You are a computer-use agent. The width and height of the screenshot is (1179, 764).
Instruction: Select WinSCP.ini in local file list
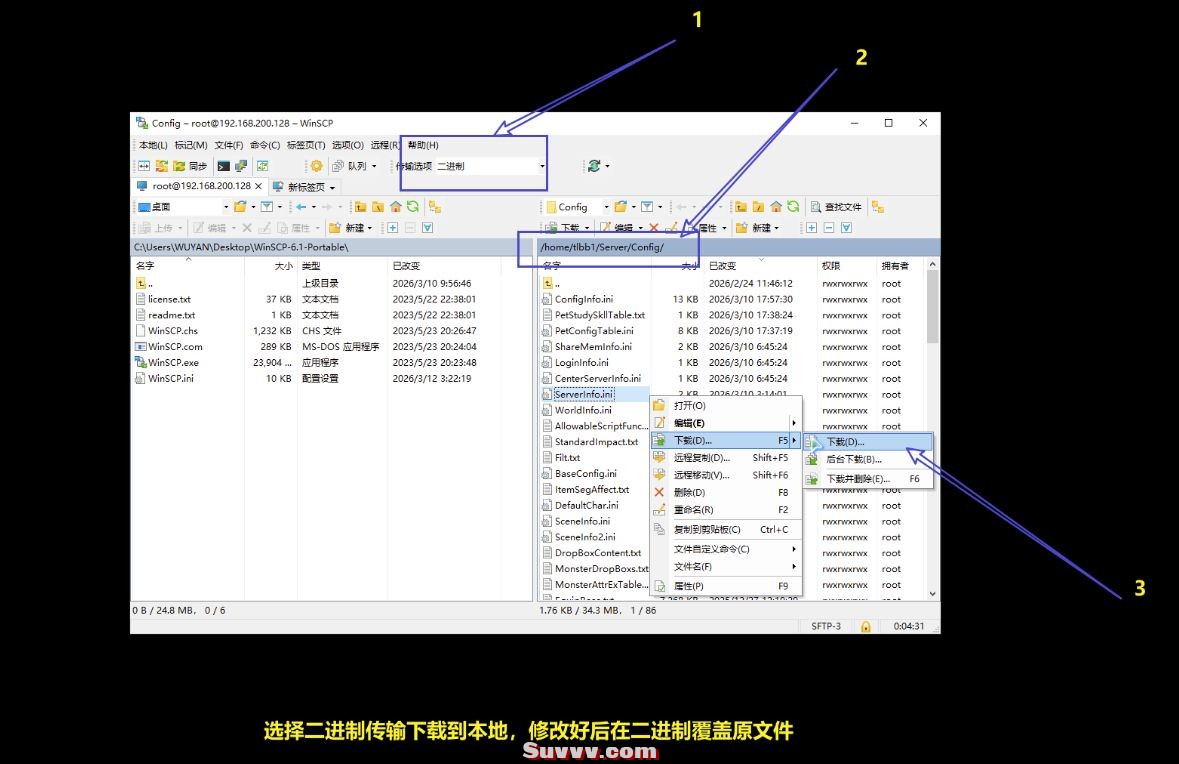coord(170,378)
